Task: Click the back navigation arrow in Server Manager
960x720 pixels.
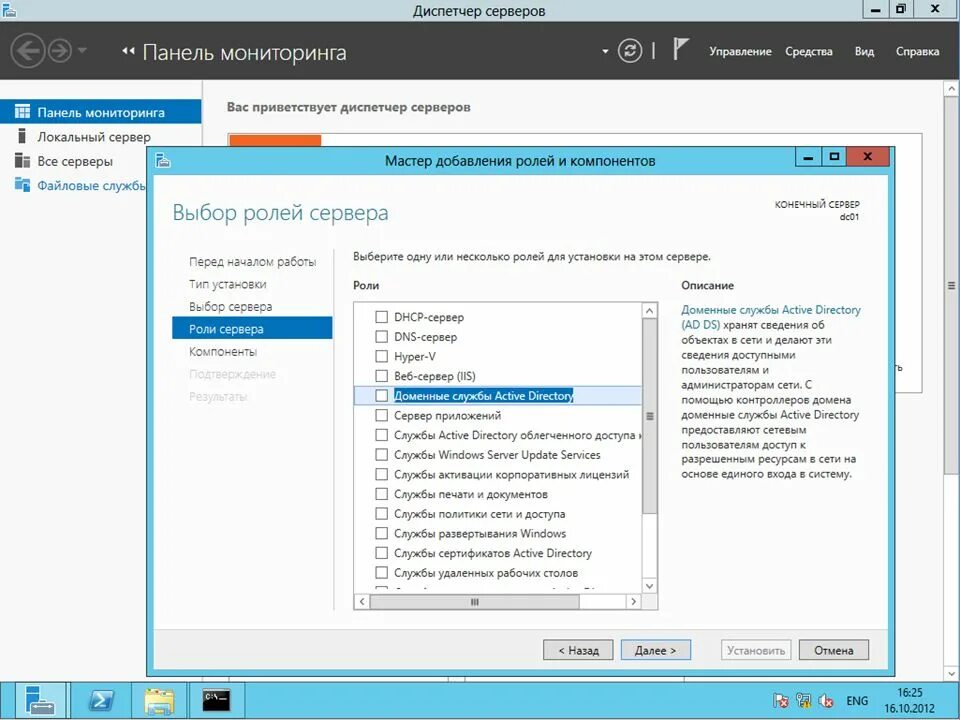Action: (28, 51)
